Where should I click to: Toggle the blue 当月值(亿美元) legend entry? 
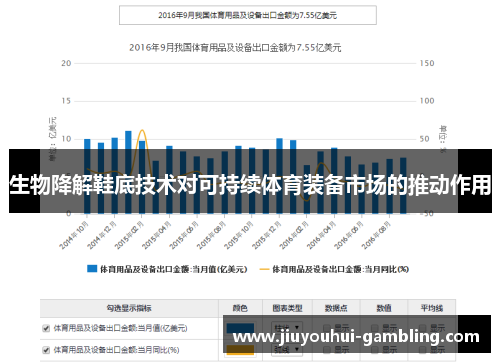point(167,269)
